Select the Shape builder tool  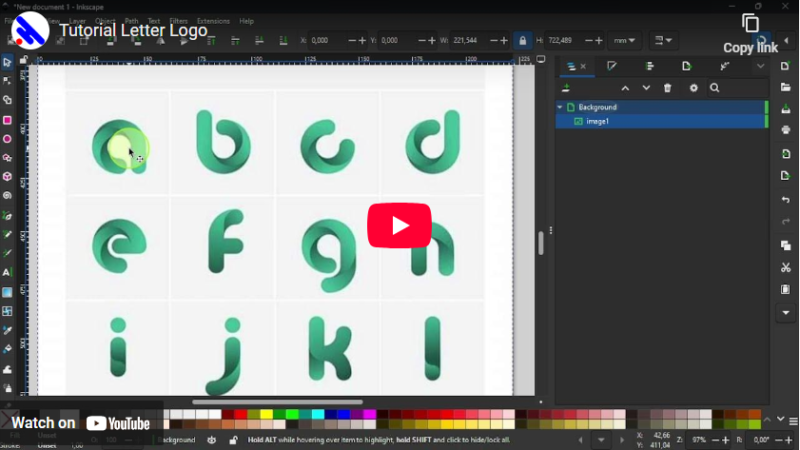(7, 100)
